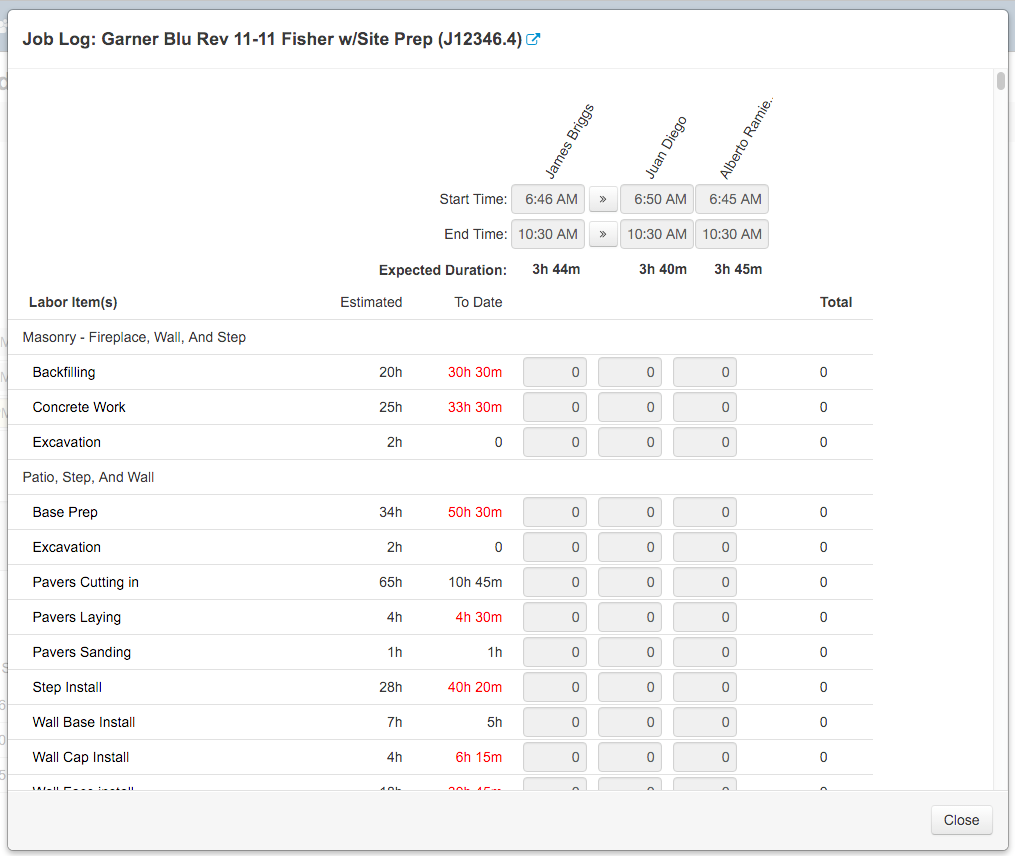Click the copy-right arrow next to Start Time
This screenshot has height=856, width=1015.
603,199
